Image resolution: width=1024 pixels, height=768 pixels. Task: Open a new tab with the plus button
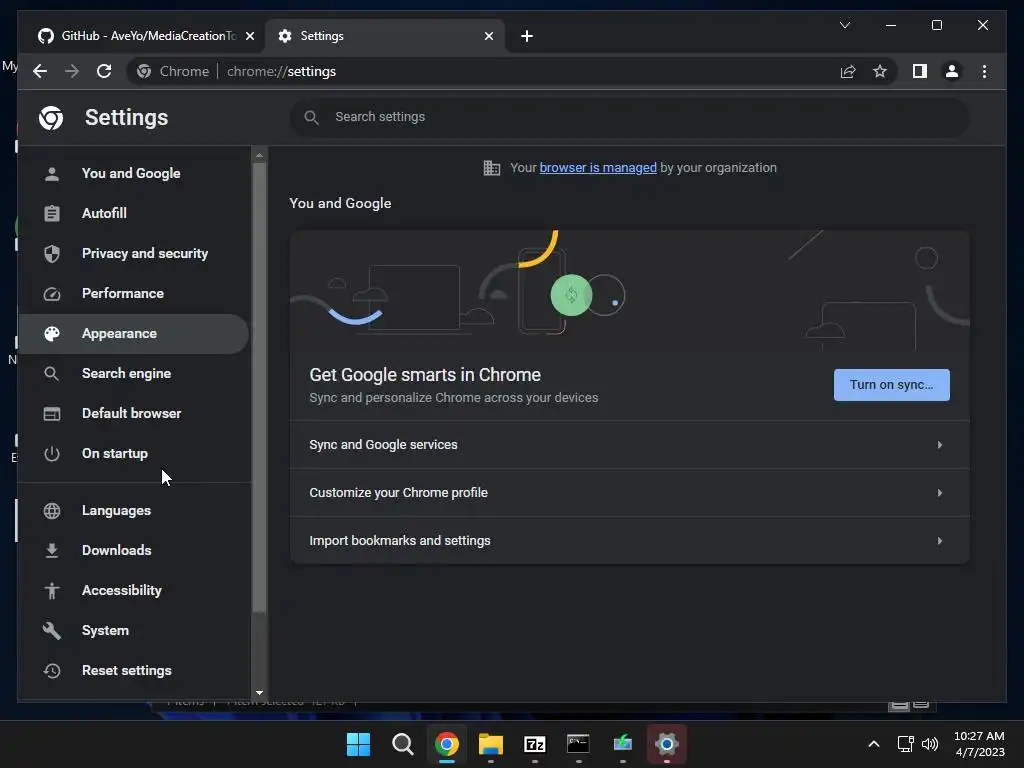click(527, 36)
